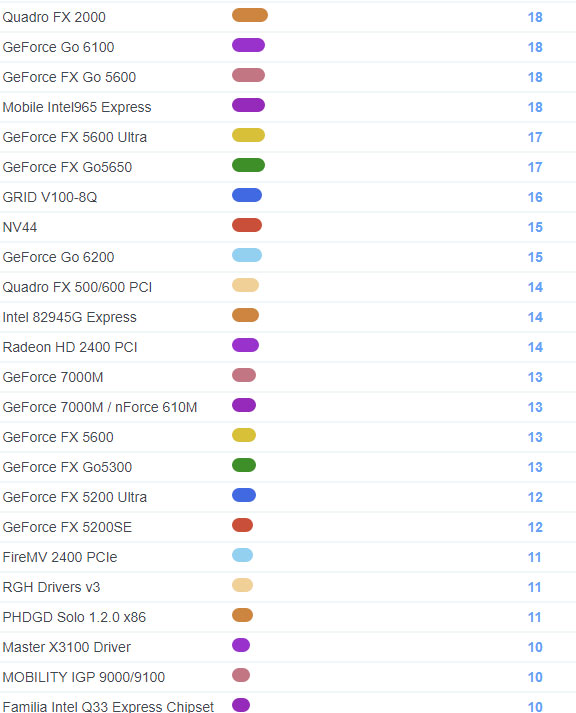Open the Quadro FX 2000 entry

pyautogui.click(x=54, y=17)
